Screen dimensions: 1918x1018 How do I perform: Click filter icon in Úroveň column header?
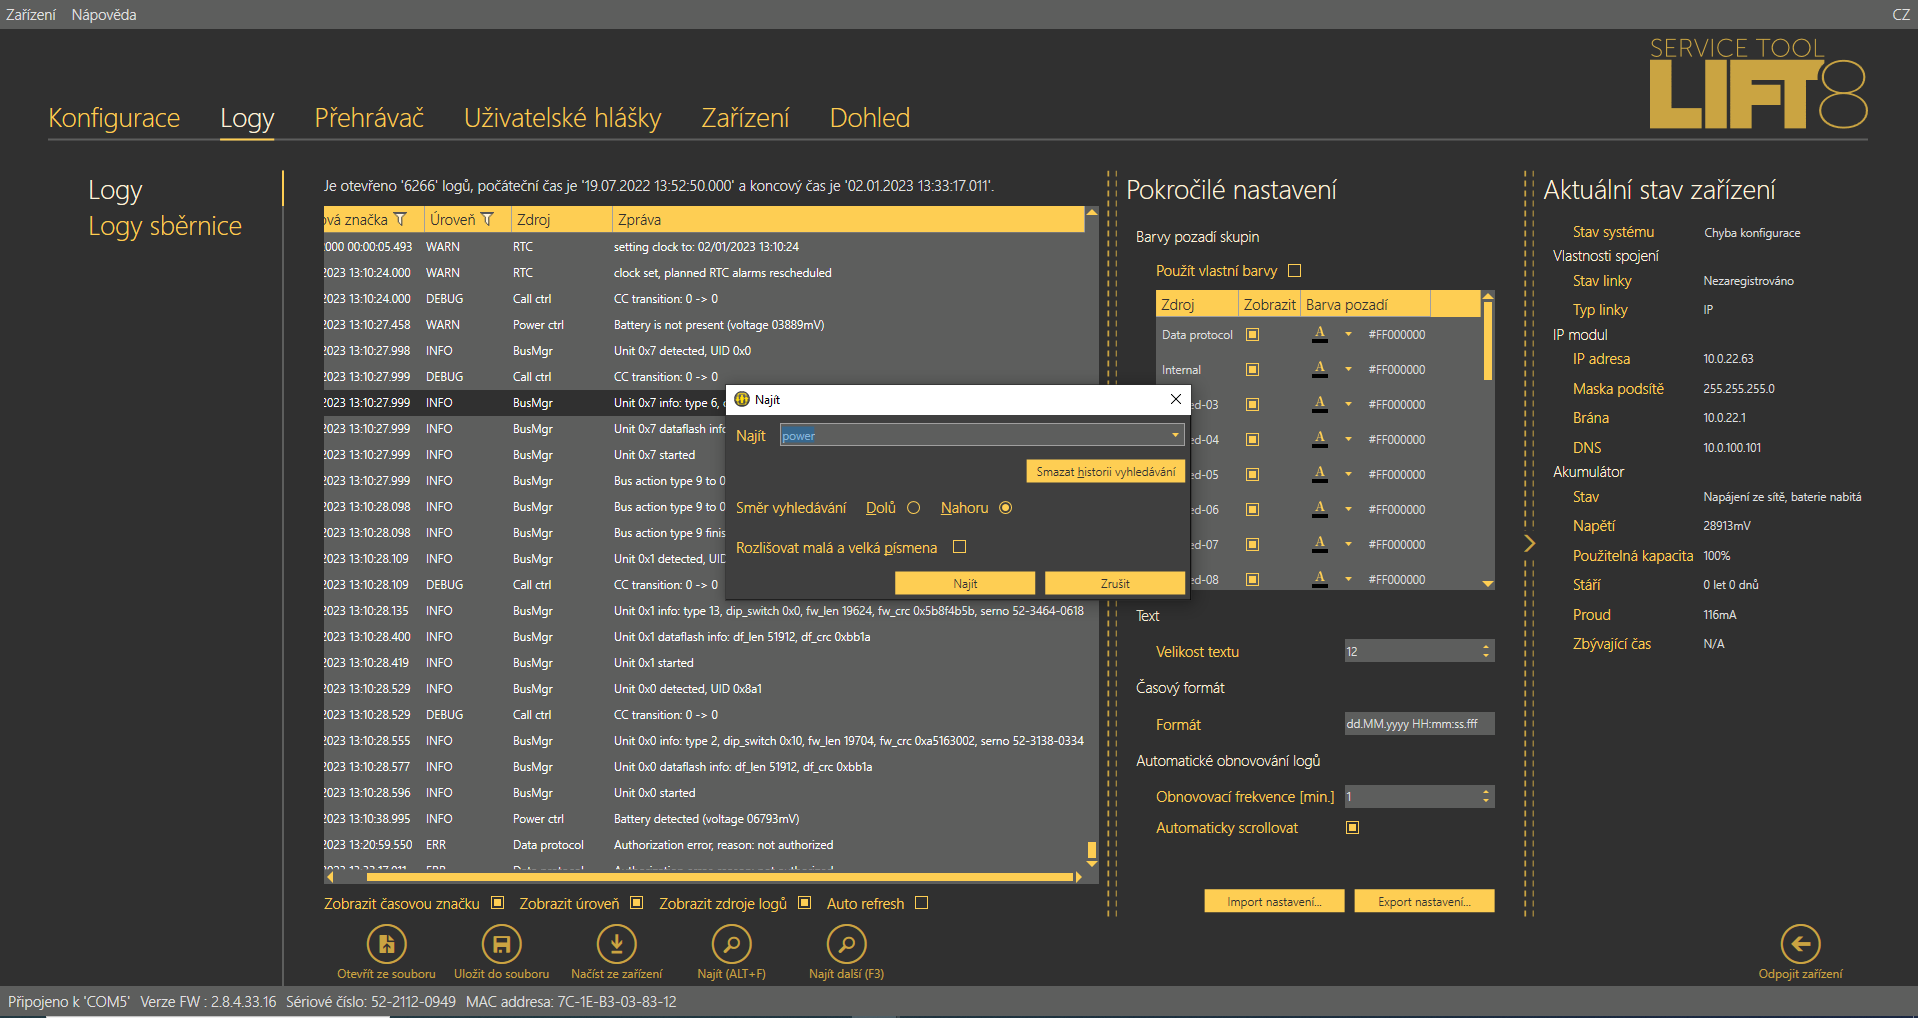click(488, 220)
